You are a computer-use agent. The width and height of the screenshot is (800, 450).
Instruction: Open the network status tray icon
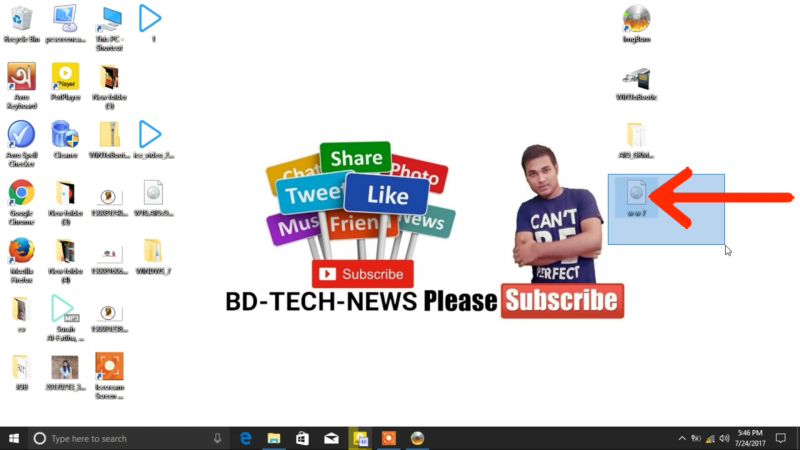coord(710,438)
